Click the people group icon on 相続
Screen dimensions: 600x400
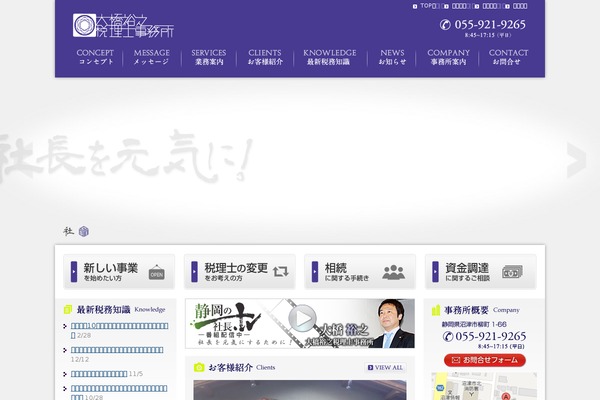pyautogui.click(x=393, y=272)
